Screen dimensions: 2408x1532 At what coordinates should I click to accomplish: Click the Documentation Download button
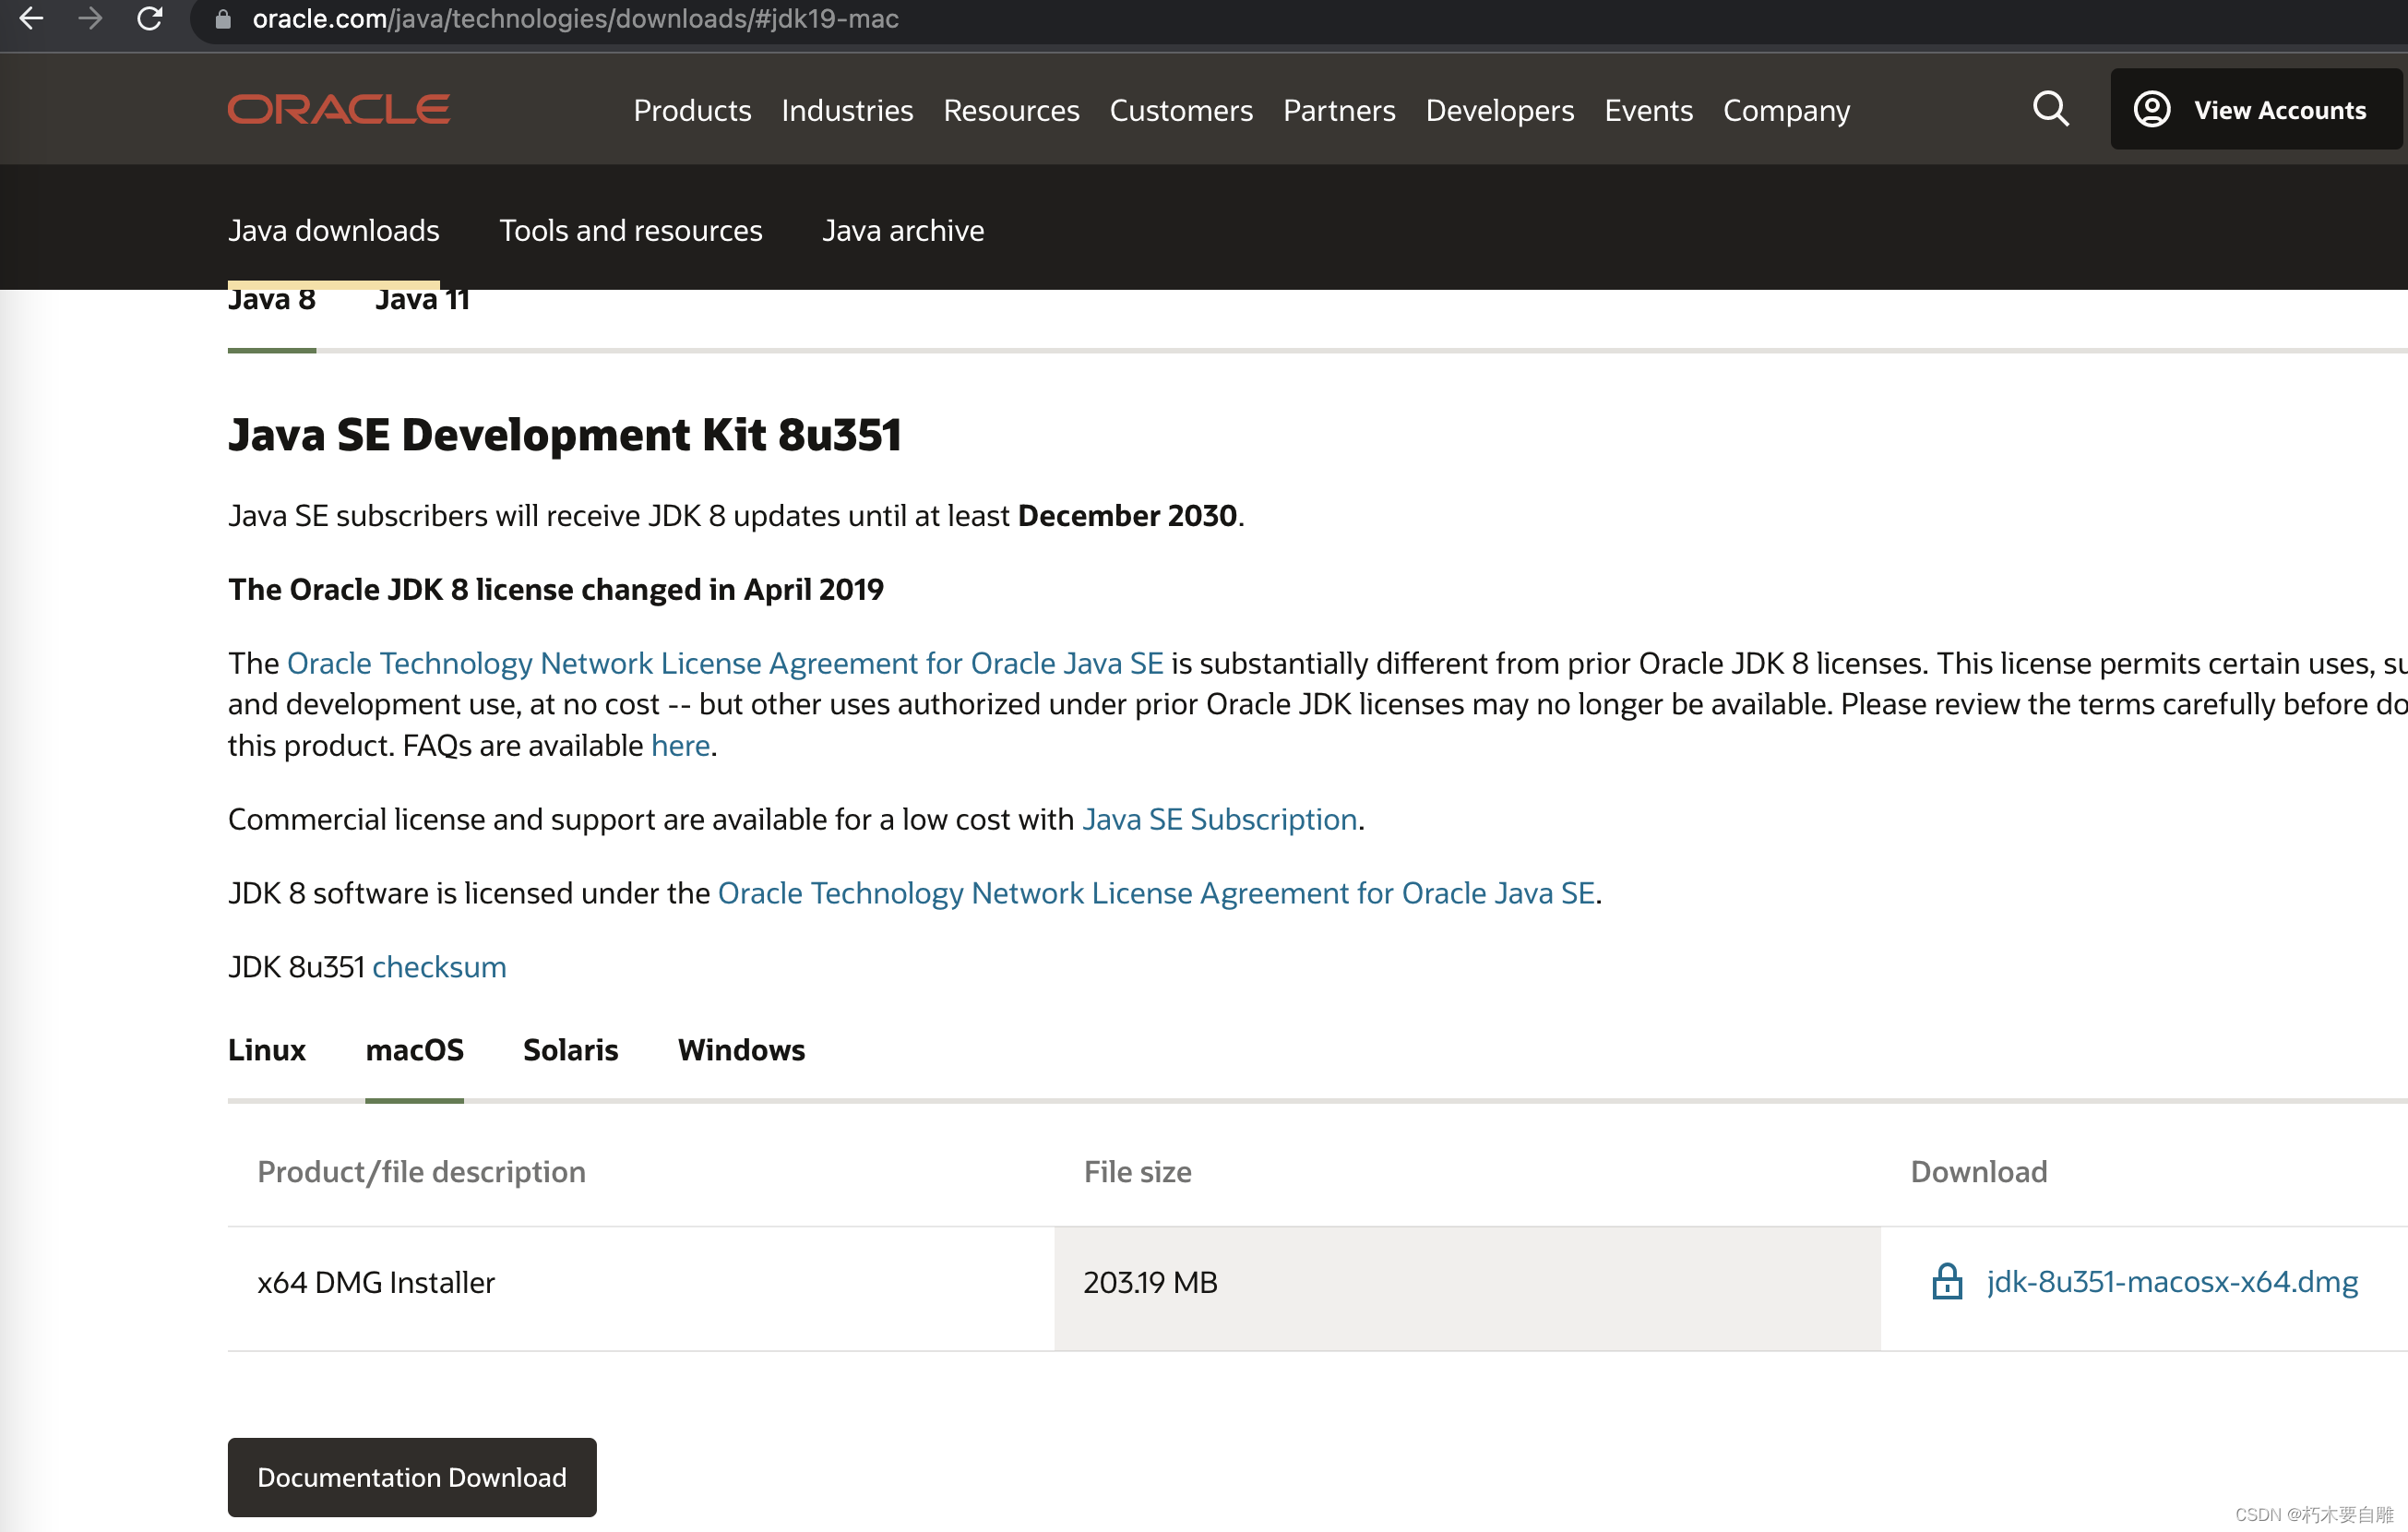(412, 1477)
